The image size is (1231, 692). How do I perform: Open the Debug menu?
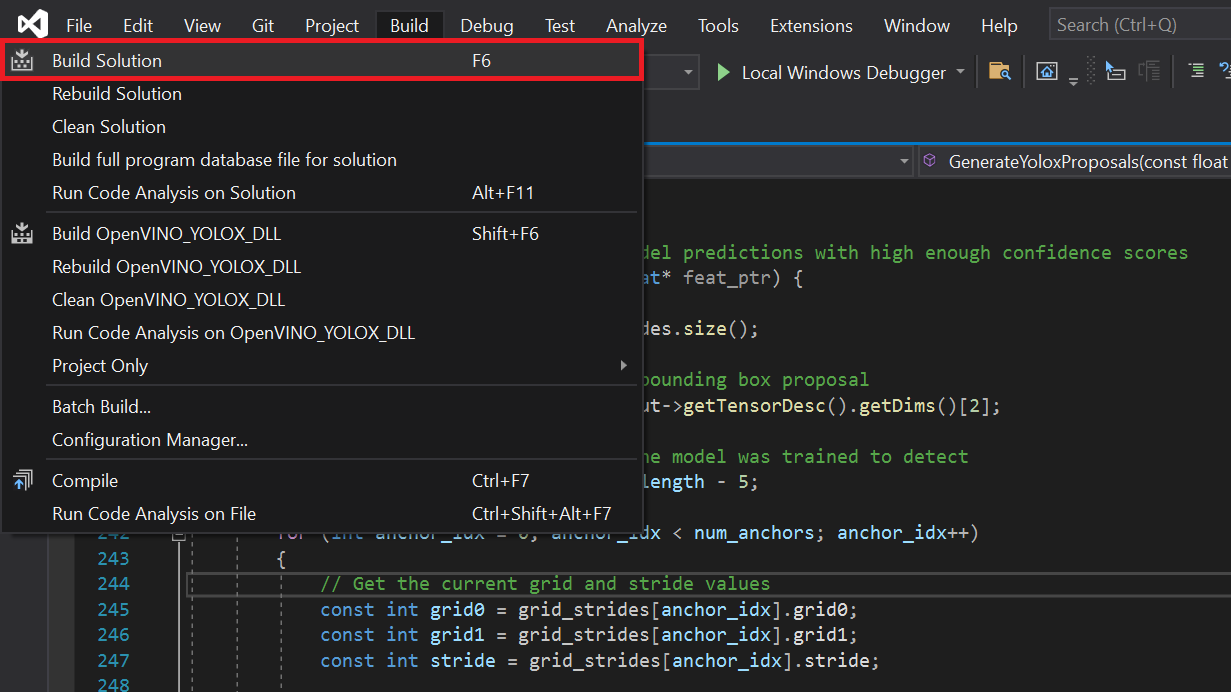click(486, 26)
